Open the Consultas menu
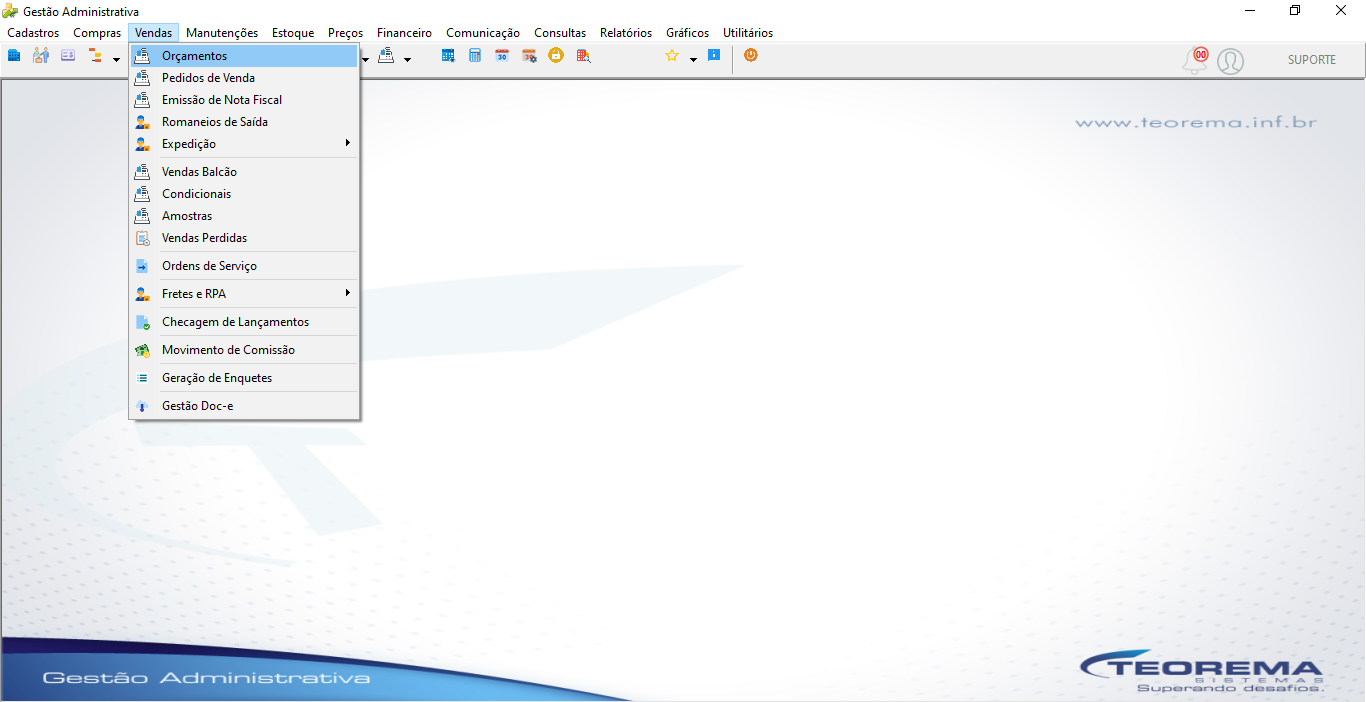 [x=560, y=33]
